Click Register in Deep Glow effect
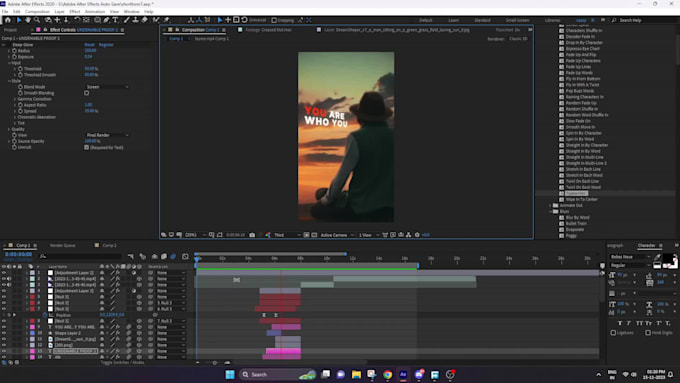Image resolution: width=680 pixels, height=383 pixels. (x=106, y=44)
